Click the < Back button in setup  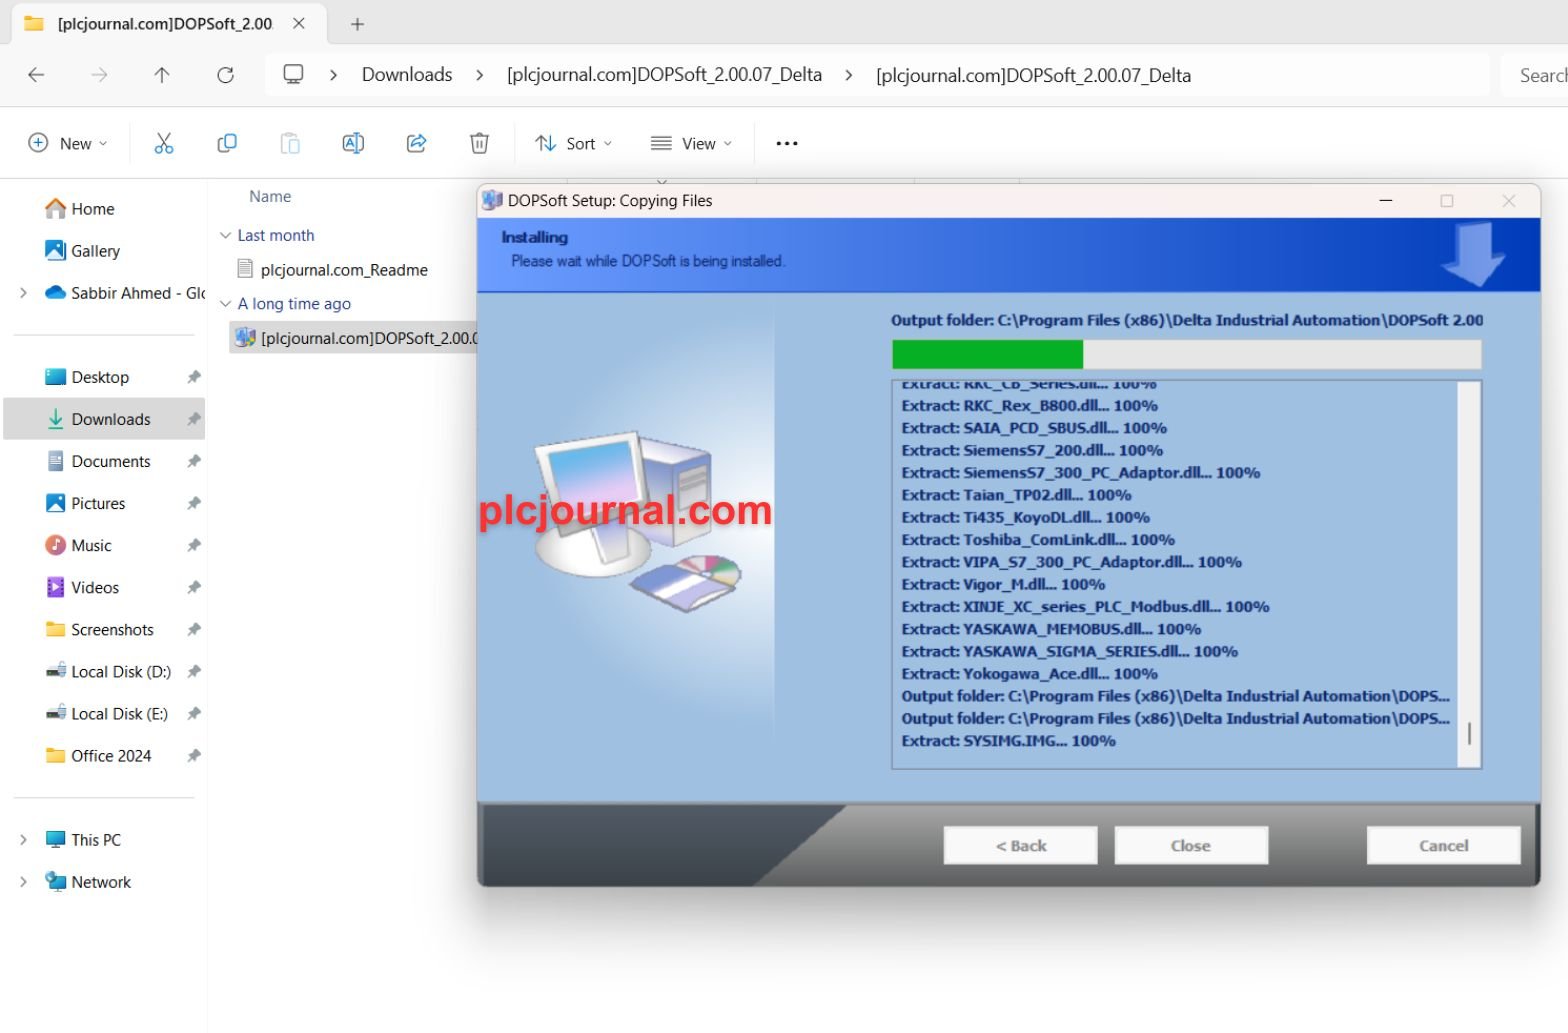(1021, 845)
